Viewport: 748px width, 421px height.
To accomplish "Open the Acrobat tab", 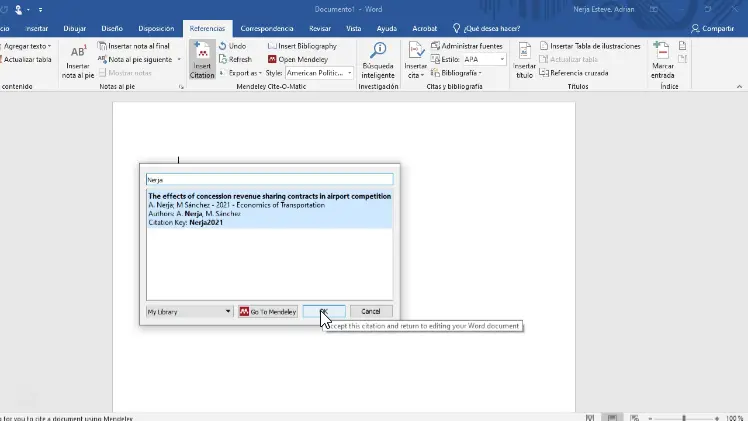I will pos(424,29).
